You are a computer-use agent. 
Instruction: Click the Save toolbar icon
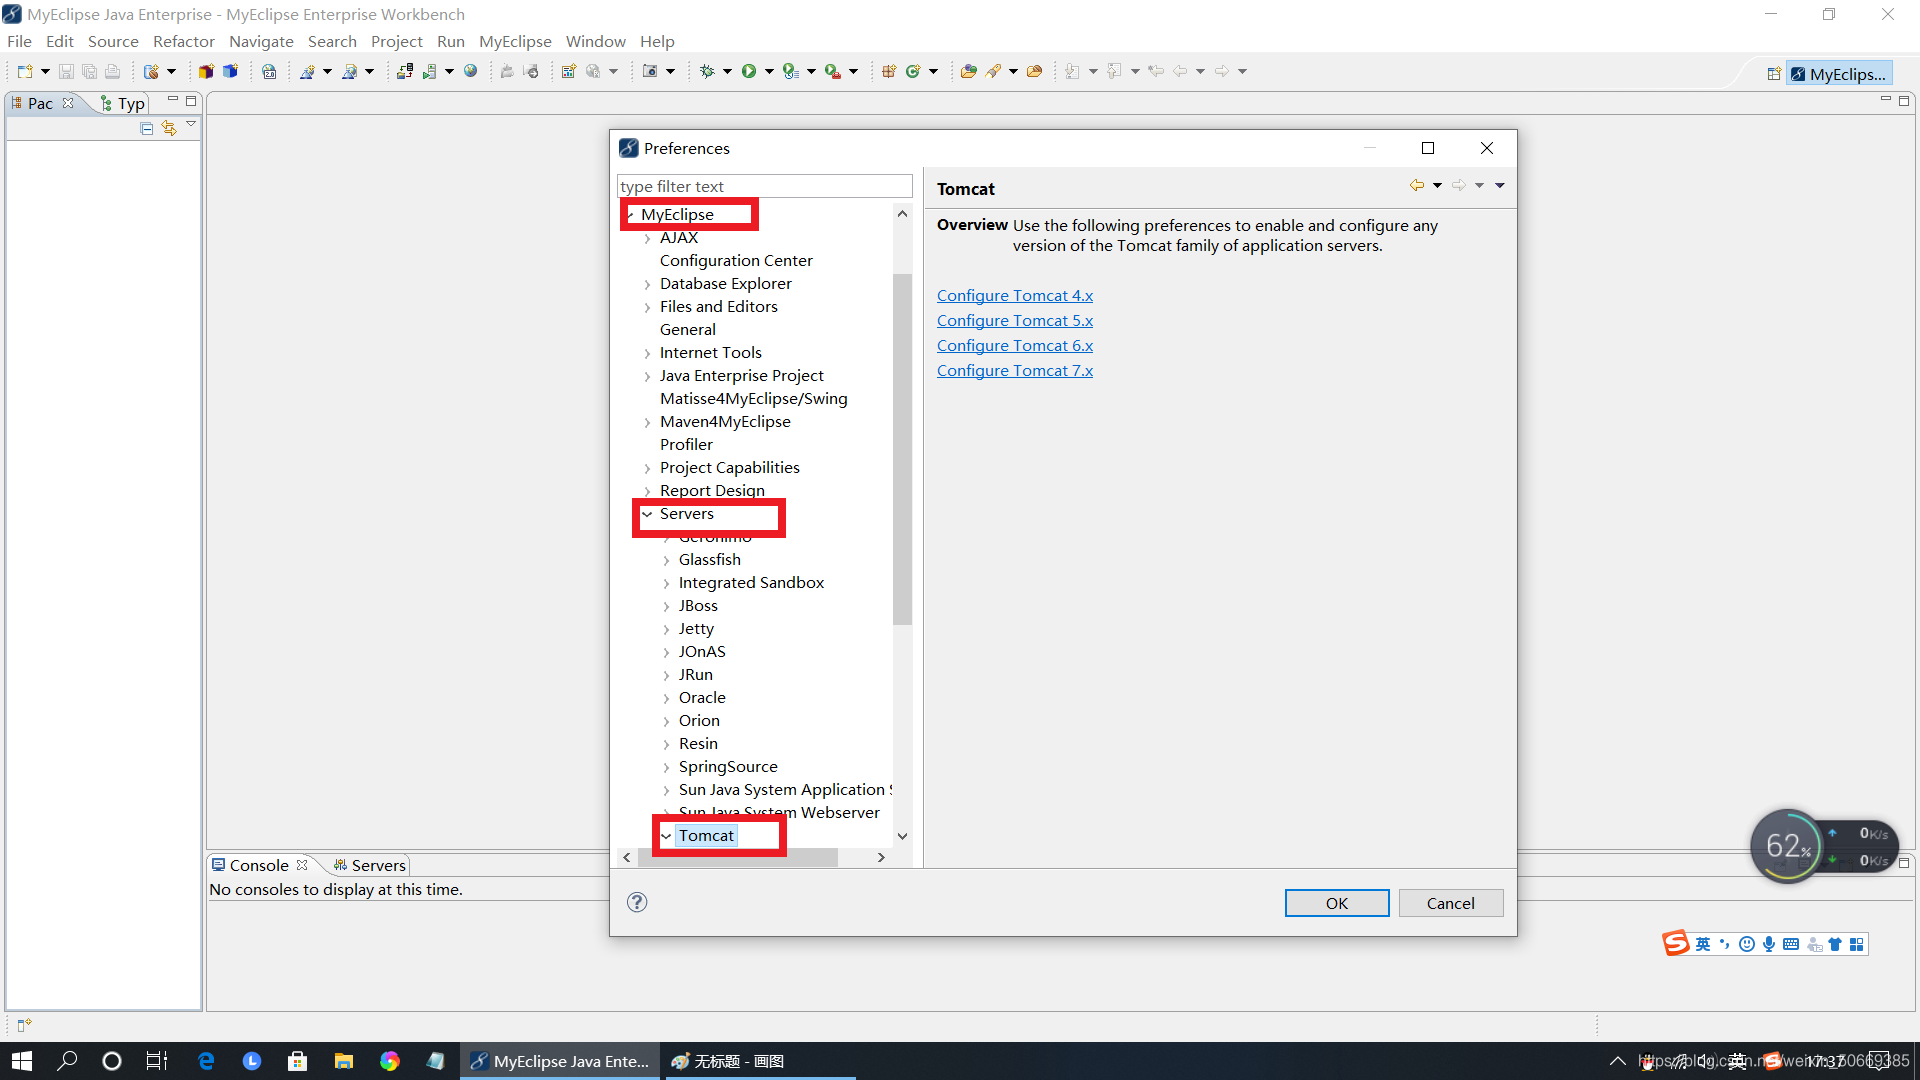(66, 71)
